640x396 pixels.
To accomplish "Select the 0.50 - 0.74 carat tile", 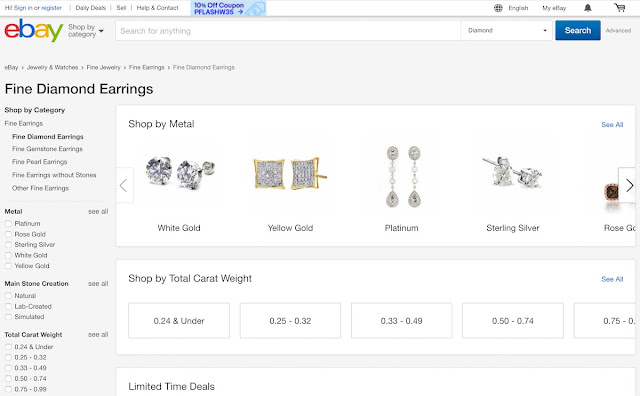I will [513, 320].
